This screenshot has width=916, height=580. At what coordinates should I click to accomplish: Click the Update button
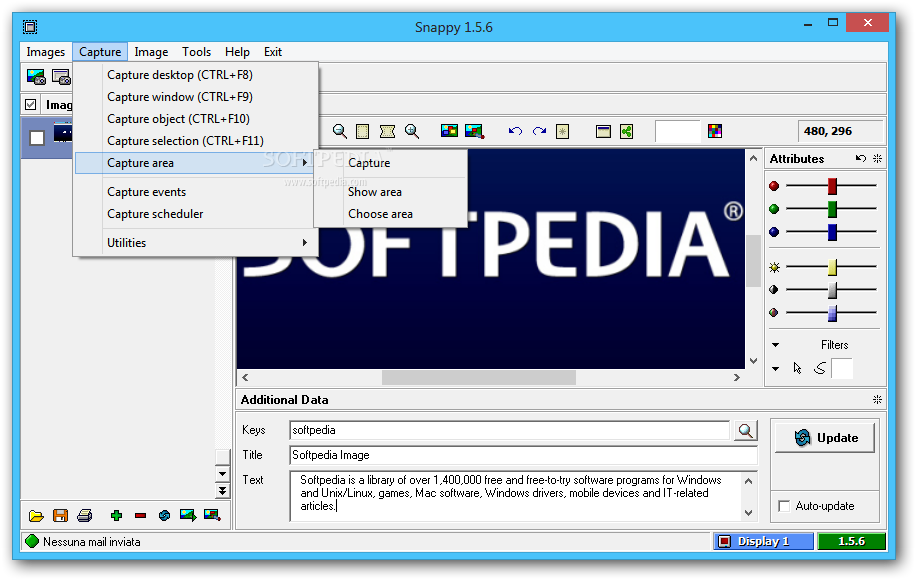pyautogui.click(x=824, y=437)
